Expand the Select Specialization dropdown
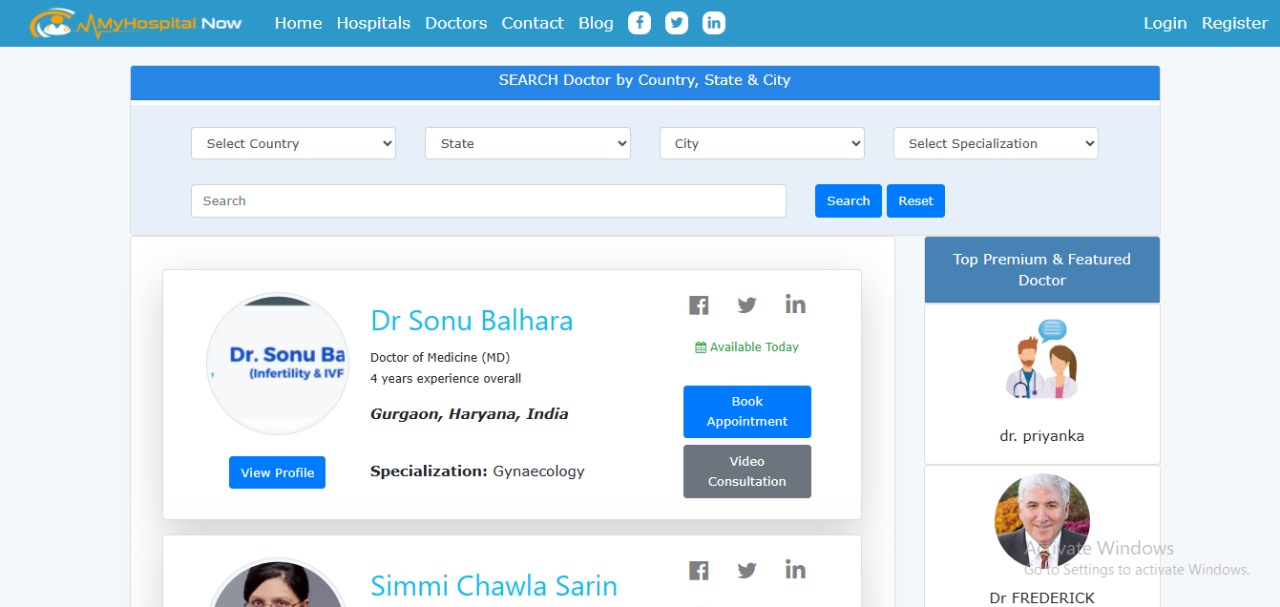 pyautogui.click(x=996, y=143)
